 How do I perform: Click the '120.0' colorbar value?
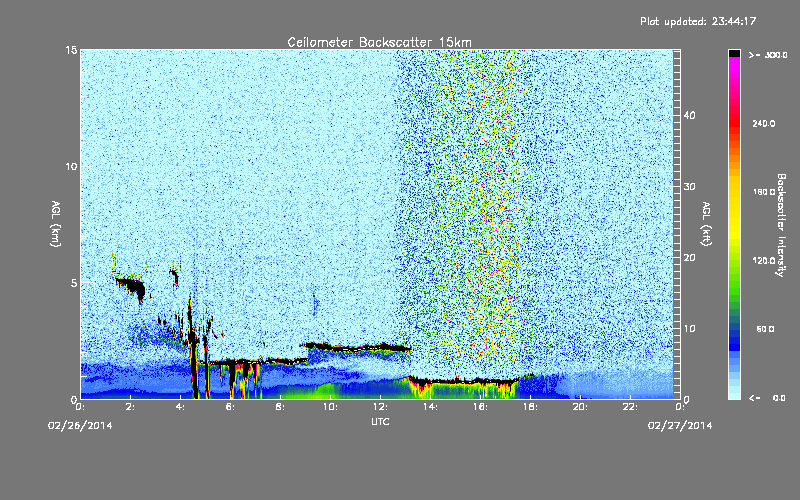[x=764, y=261]
